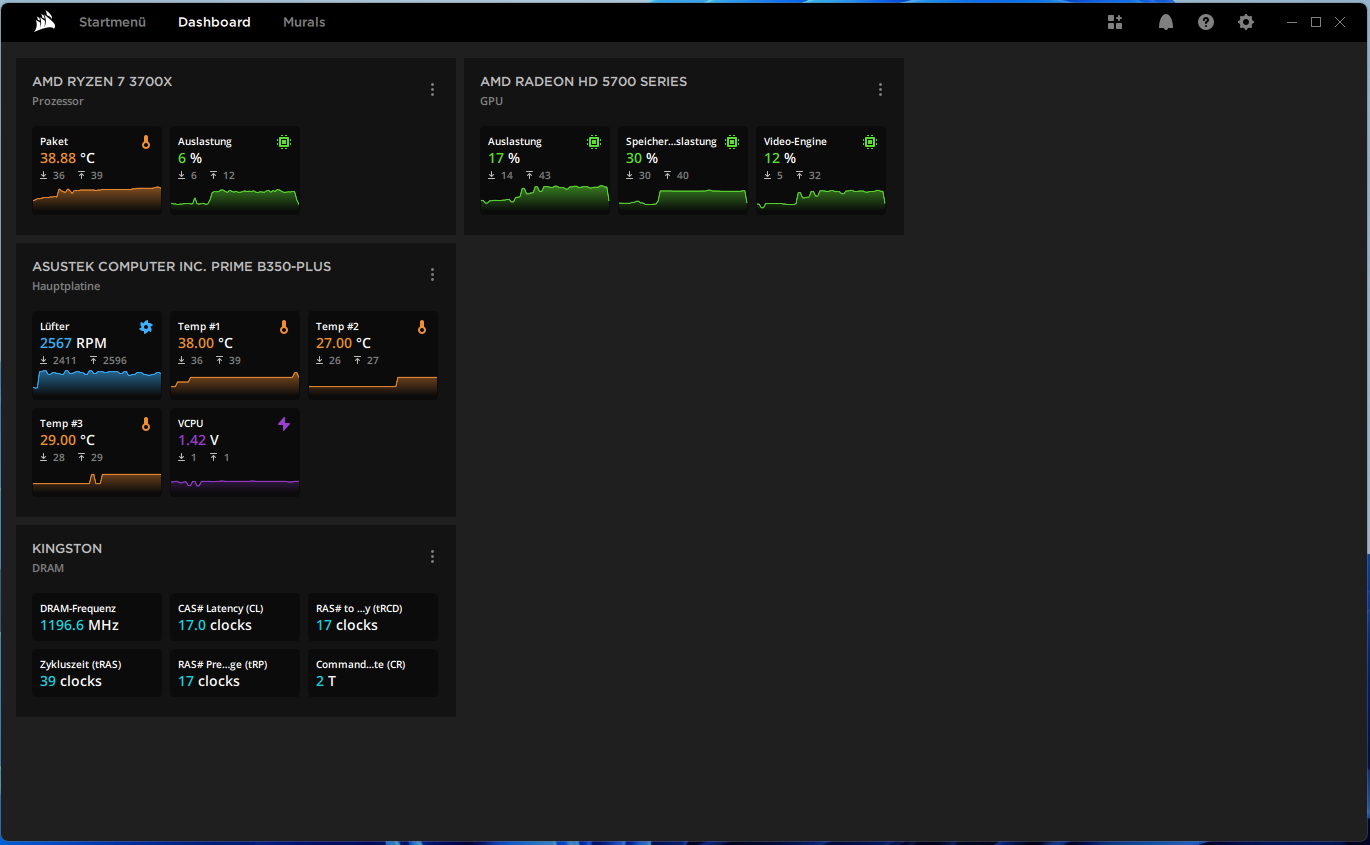
Task: Open options menu for Kingston DRAM
Action: (x=433, y=556)
